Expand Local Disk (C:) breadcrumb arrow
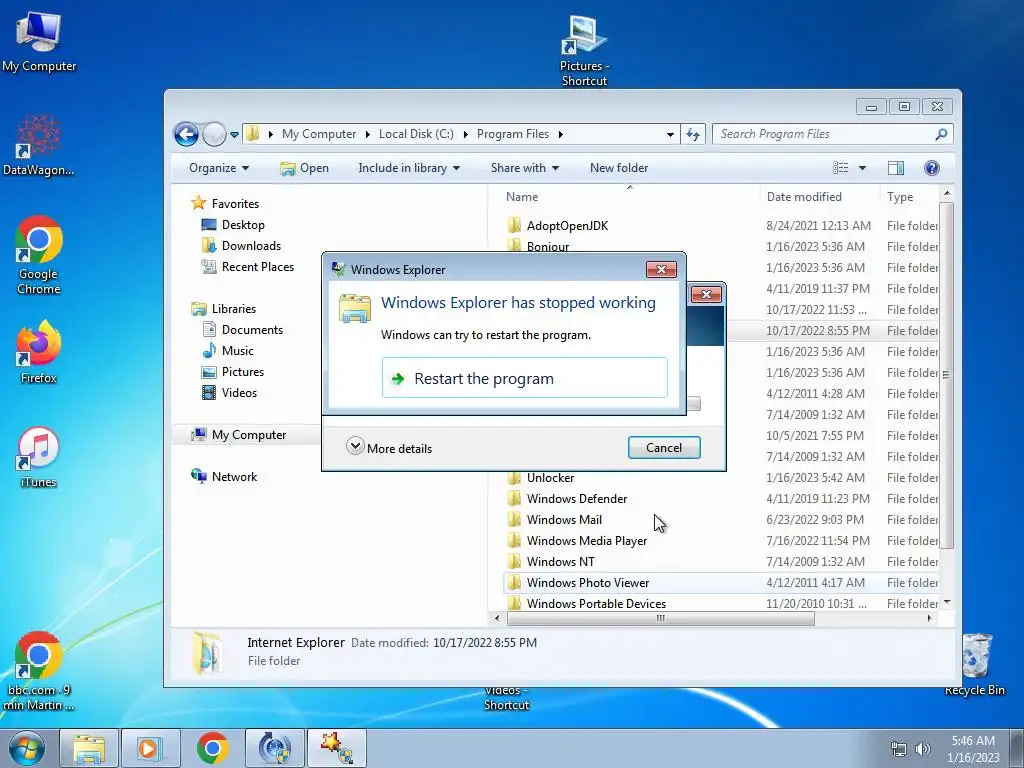The height and width of the screenshot is (768, 1024). (x=466, y=135)
